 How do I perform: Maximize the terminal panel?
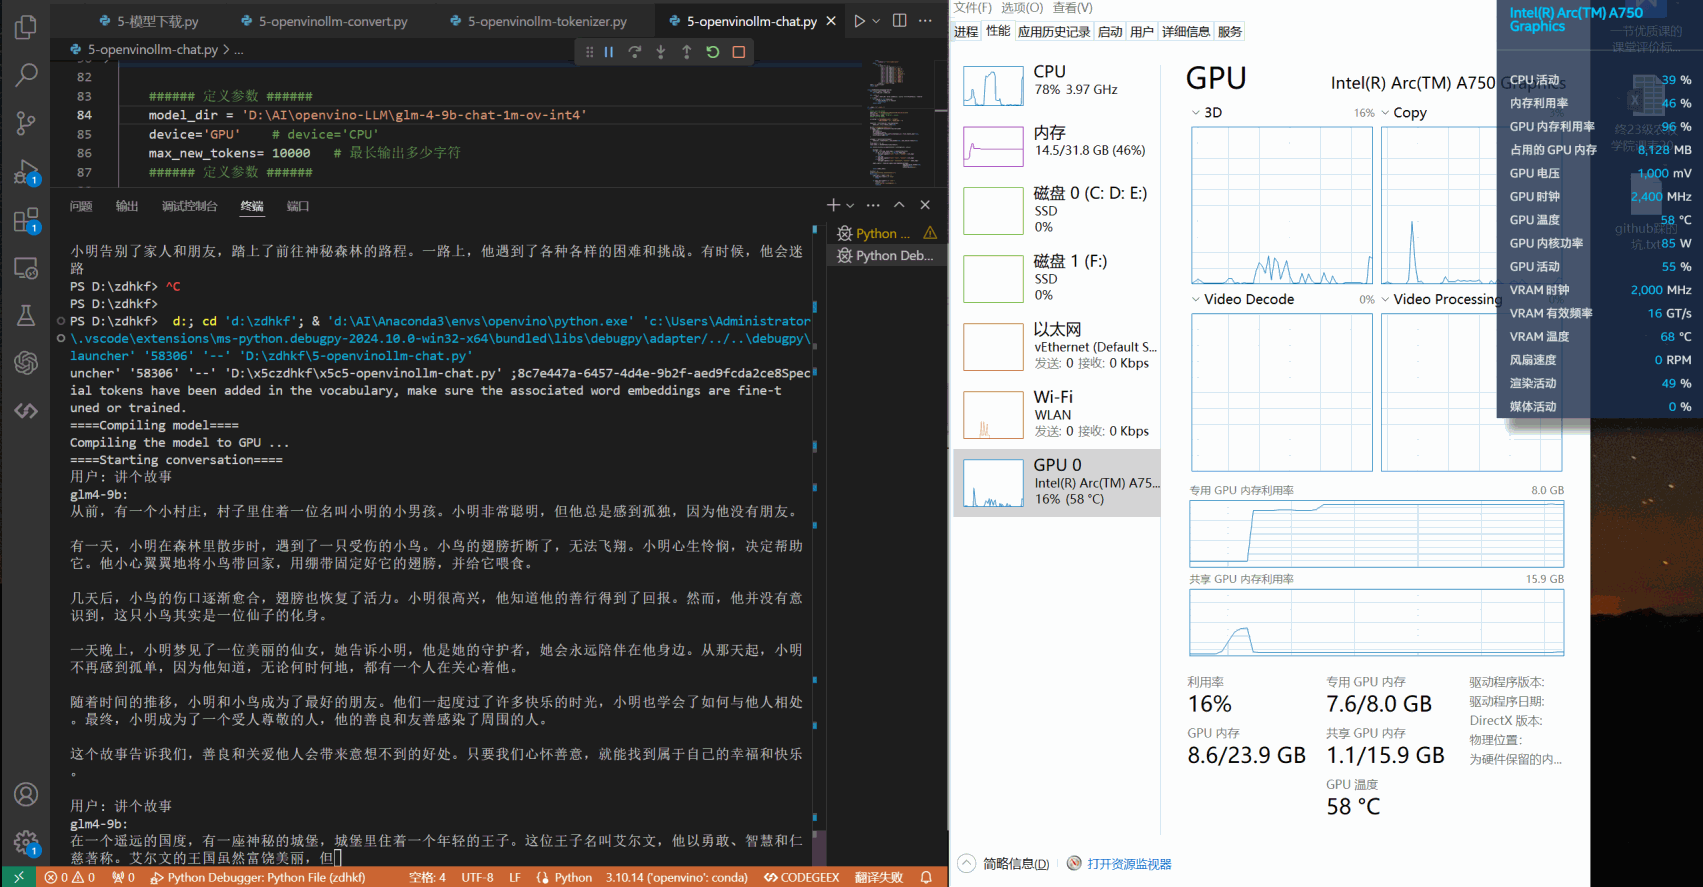click(x=899, y=205)
